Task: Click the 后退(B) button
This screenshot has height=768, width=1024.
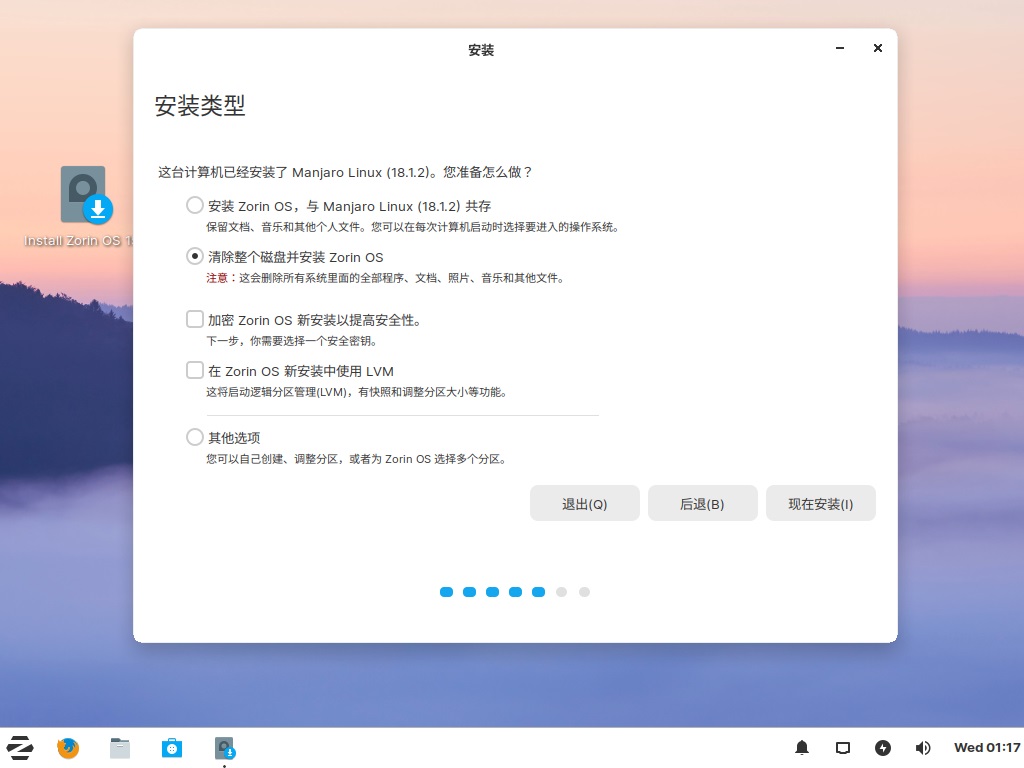Action: 702,503
